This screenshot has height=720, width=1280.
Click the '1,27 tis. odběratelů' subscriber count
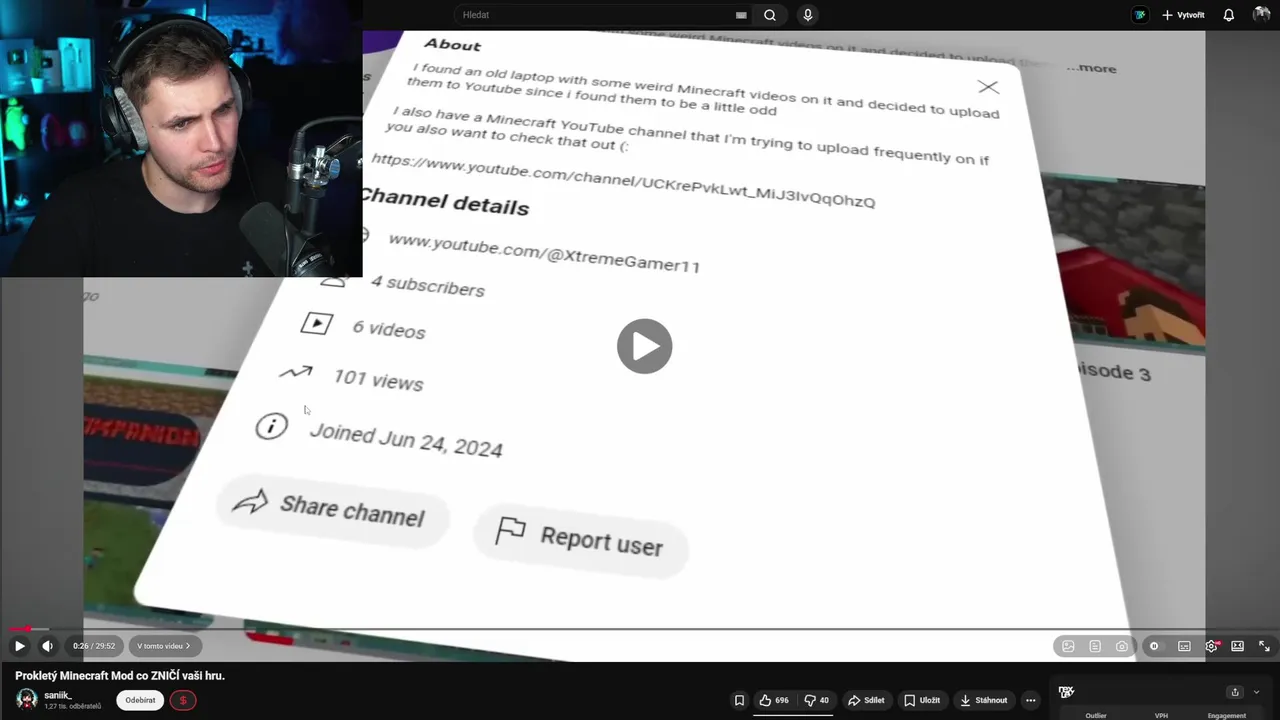pyautogui.click(x=72, y=707)
